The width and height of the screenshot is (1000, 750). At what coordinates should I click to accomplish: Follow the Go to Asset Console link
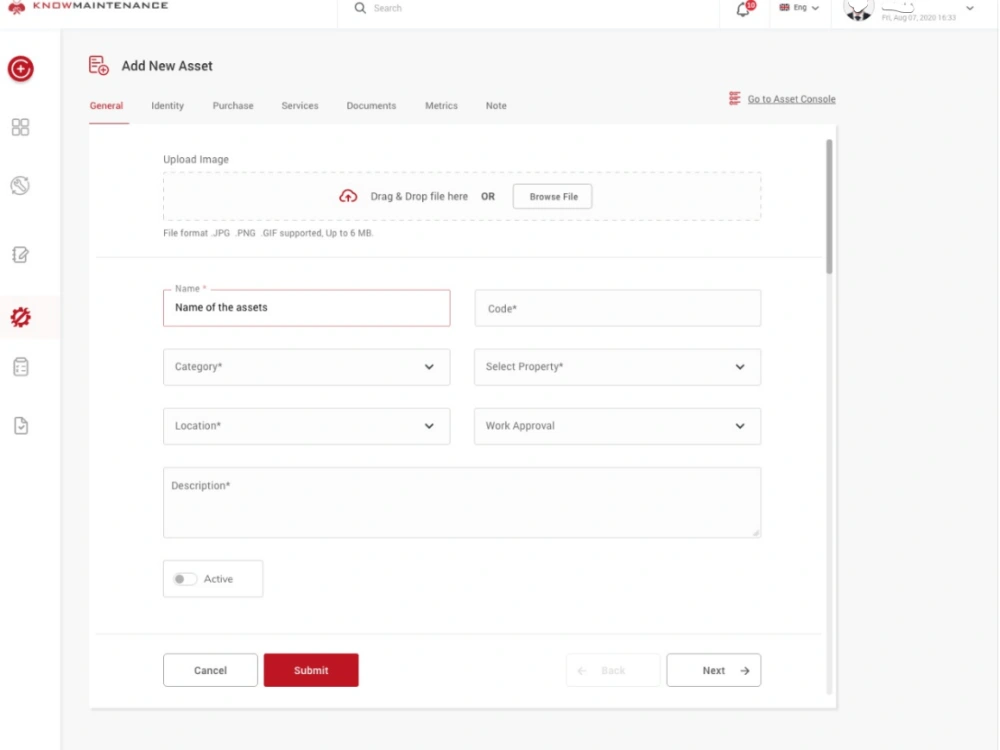coord(791,99)
